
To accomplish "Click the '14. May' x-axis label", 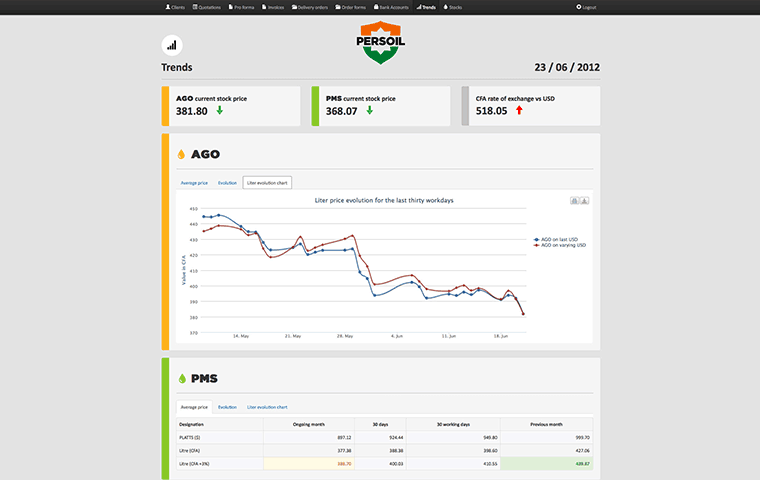I will (241, 336).
